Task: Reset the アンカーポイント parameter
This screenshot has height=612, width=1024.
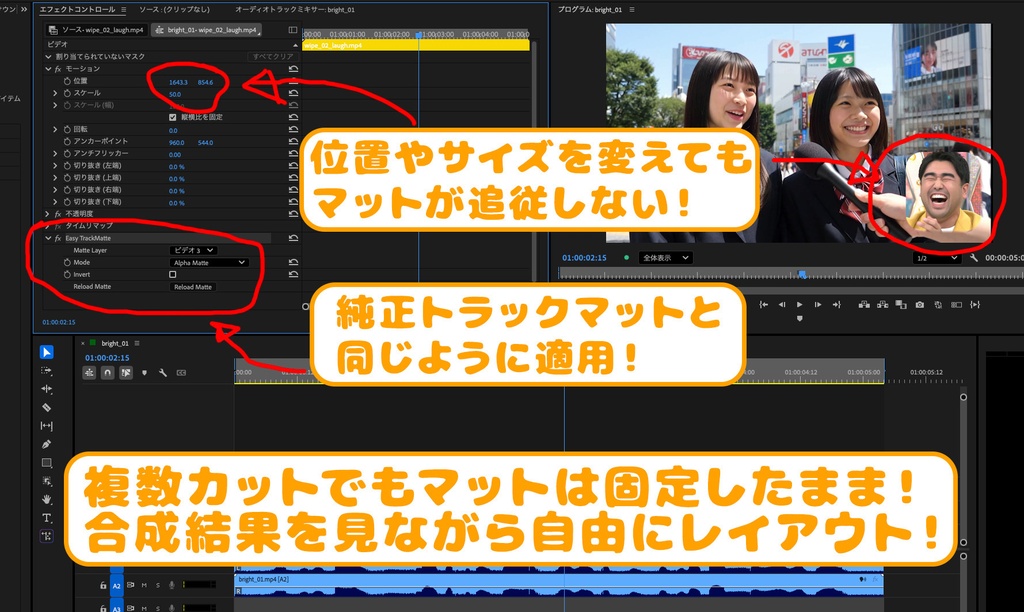Action: click(293, 141)
